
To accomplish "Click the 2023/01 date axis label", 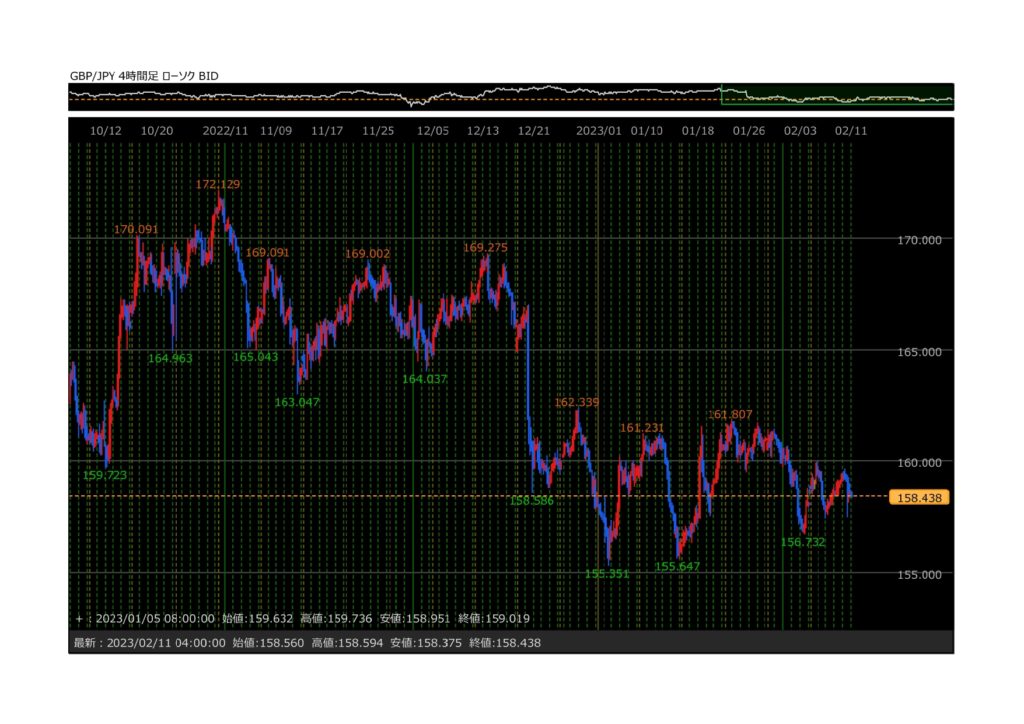I will pos(598,131).
